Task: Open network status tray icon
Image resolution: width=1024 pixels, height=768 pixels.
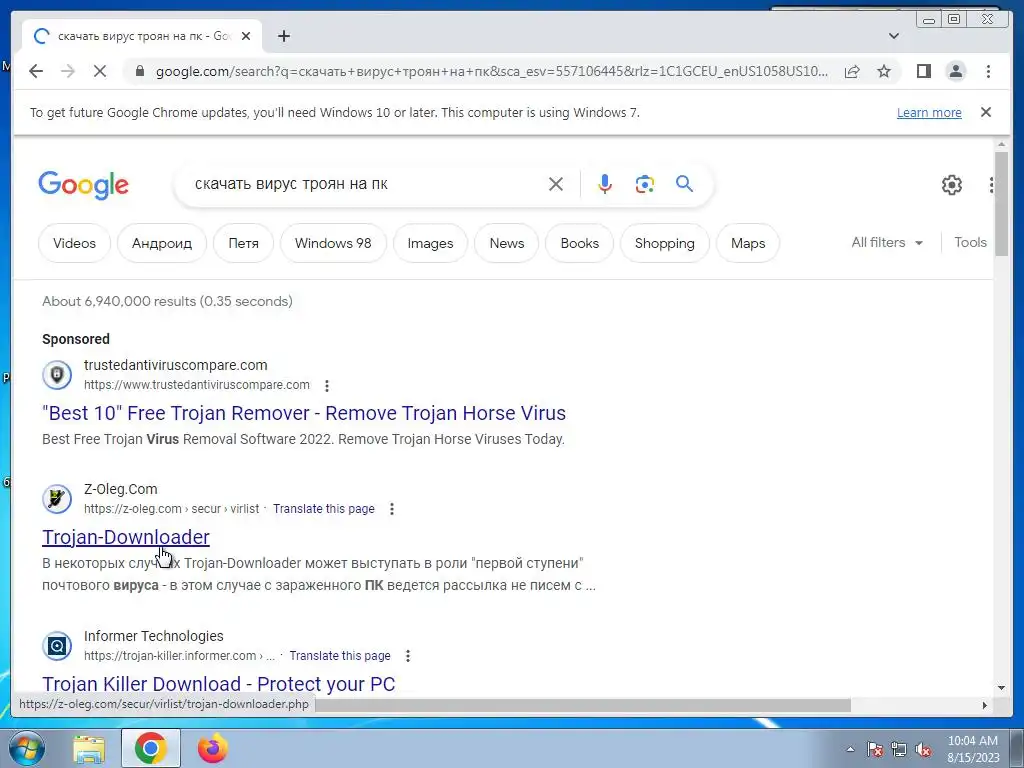Action: 899,750
